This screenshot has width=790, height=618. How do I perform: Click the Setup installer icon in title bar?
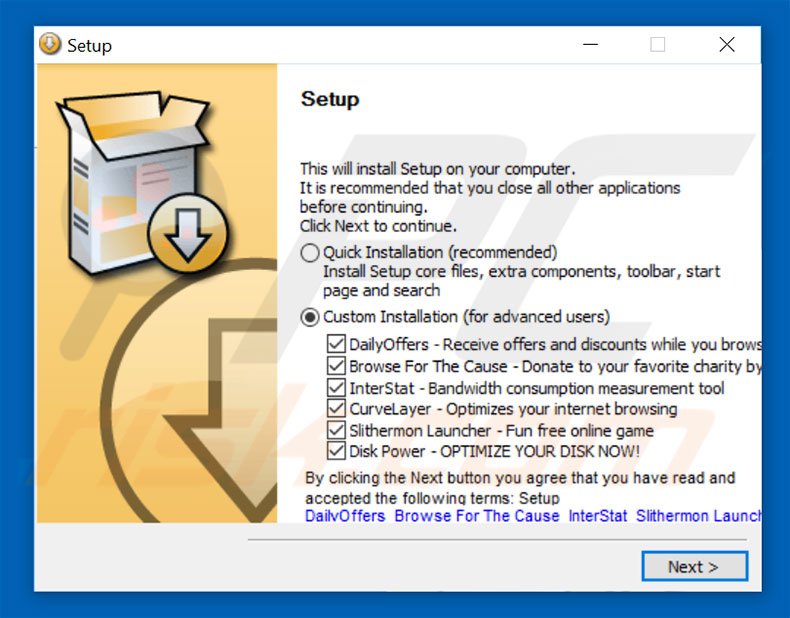(x=49, y=44)
